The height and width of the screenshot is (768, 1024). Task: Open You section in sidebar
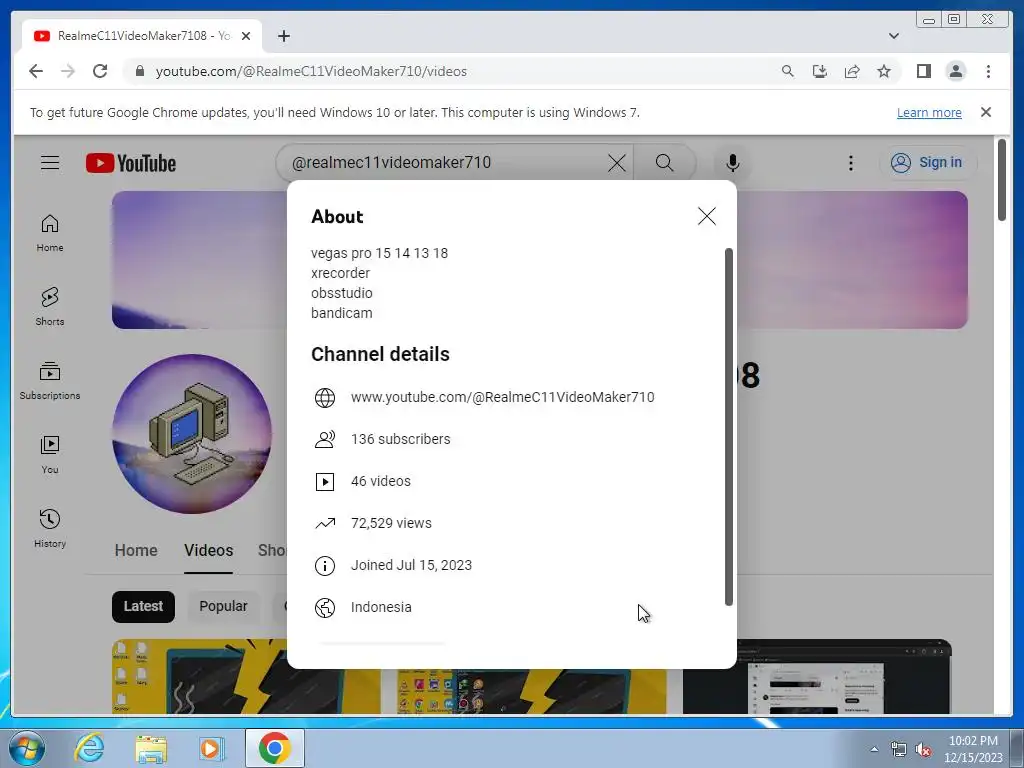pos(50,455)
